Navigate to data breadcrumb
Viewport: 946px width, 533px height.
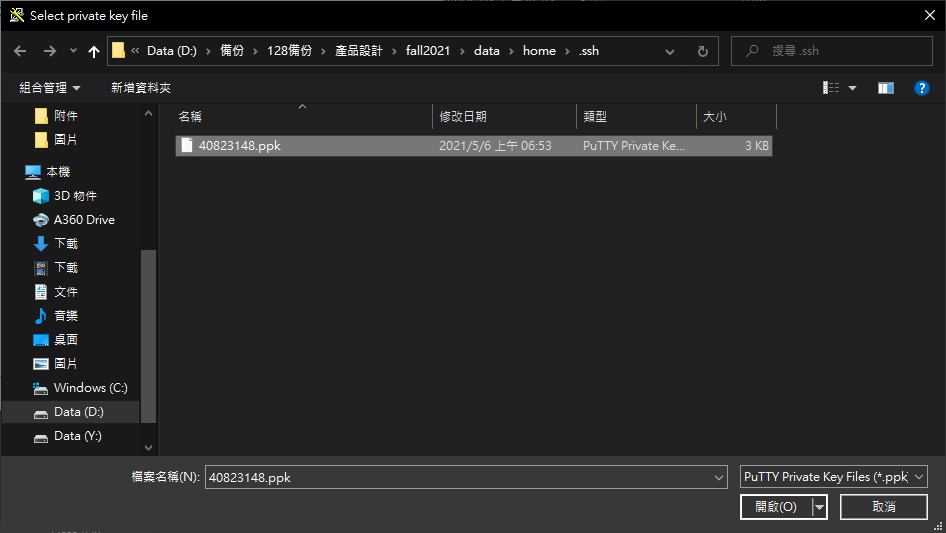coord(486,51)
